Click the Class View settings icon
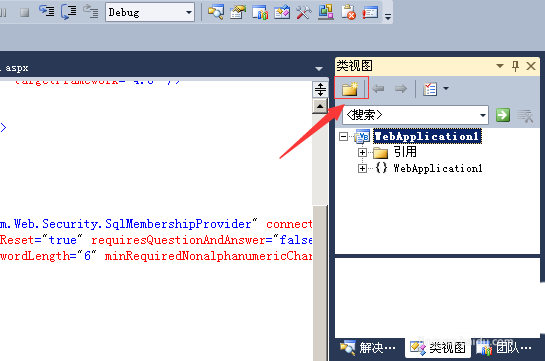This screenshot has width=545, height=361. [430, 89]
